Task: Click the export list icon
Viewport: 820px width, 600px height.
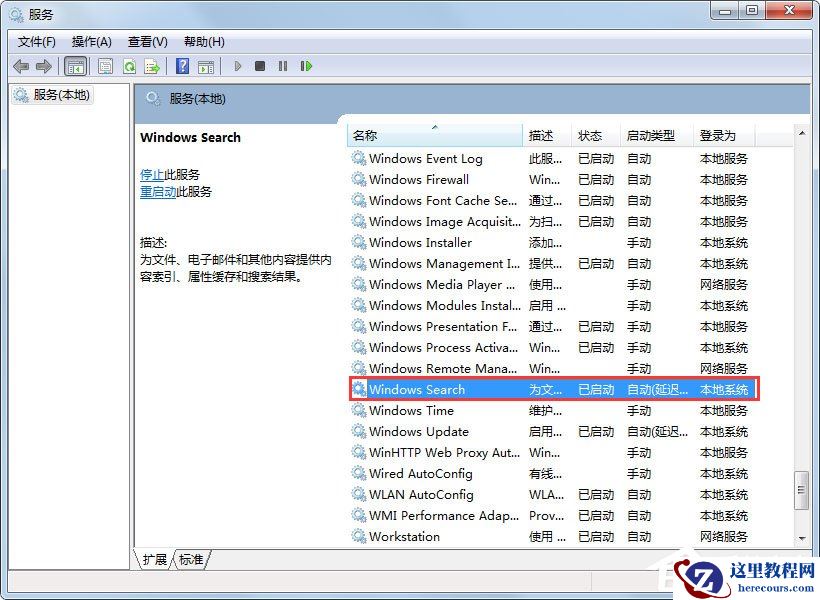Action: [x=152, y=66]
